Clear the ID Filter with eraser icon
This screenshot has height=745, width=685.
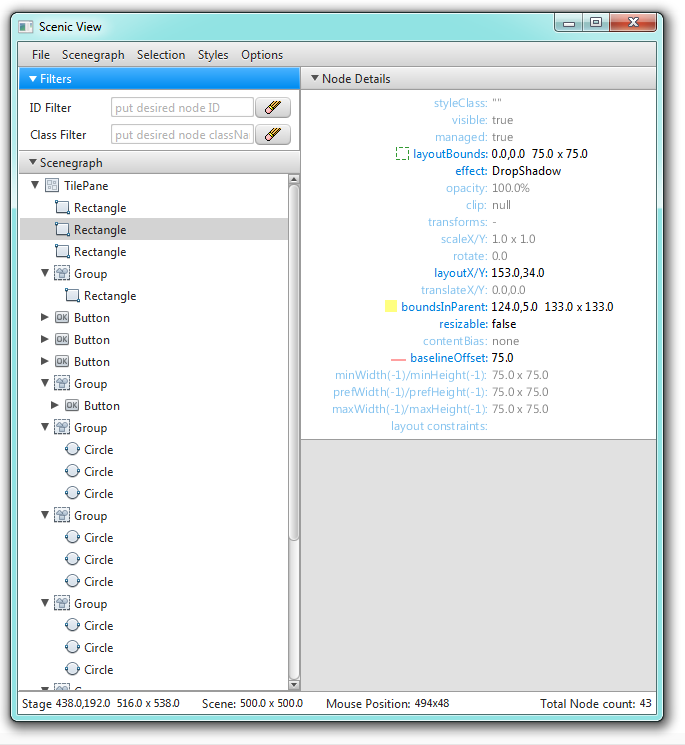[x=271, y=107]
